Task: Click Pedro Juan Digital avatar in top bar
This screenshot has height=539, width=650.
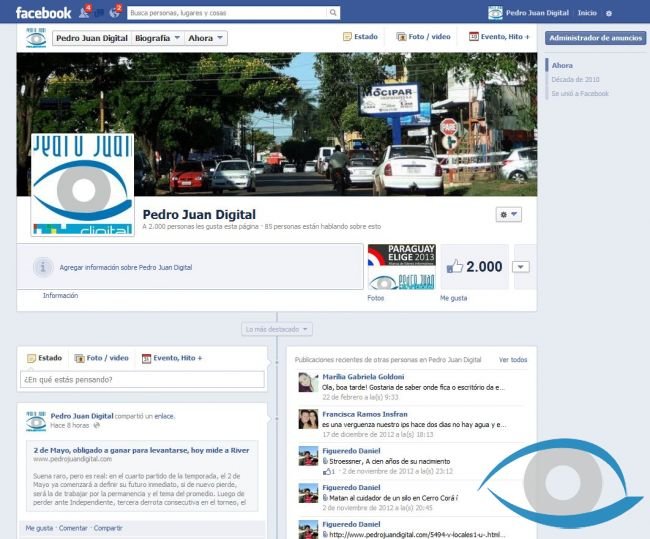Action: tap(495, 13)
